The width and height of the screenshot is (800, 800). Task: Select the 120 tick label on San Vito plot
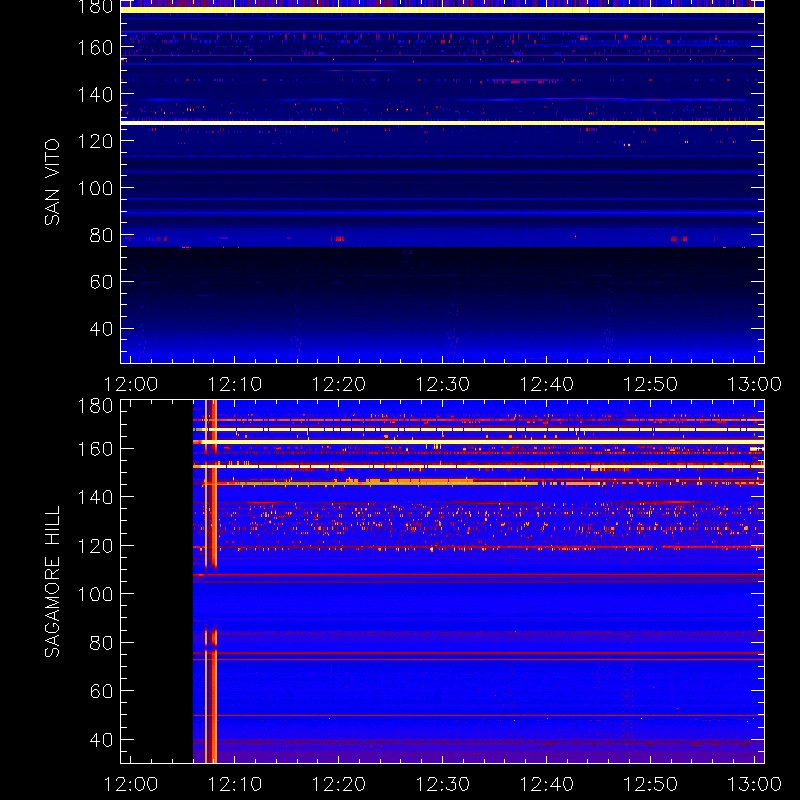[95, 141]
